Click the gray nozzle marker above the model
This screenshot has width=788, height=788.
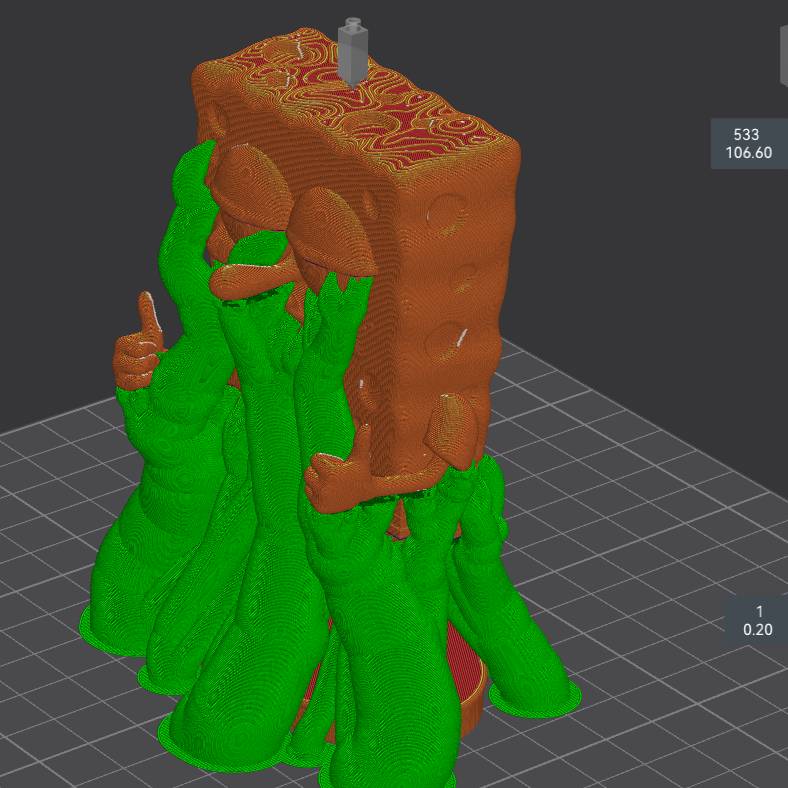(353, 52)
